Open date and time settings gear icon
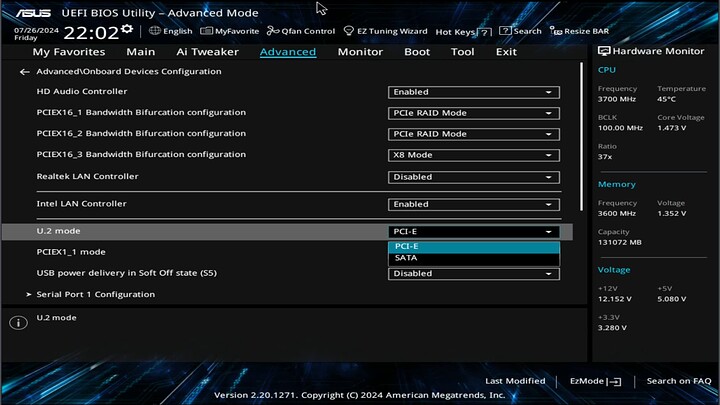The image size is (720, 405). point(127,29)
